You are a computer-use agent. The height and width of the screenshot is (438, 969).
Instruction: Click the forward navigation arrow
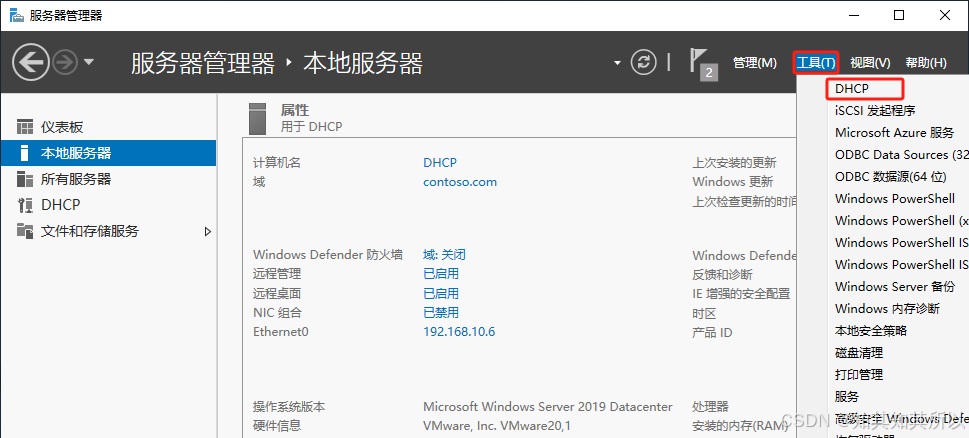(x=64, y=62)
